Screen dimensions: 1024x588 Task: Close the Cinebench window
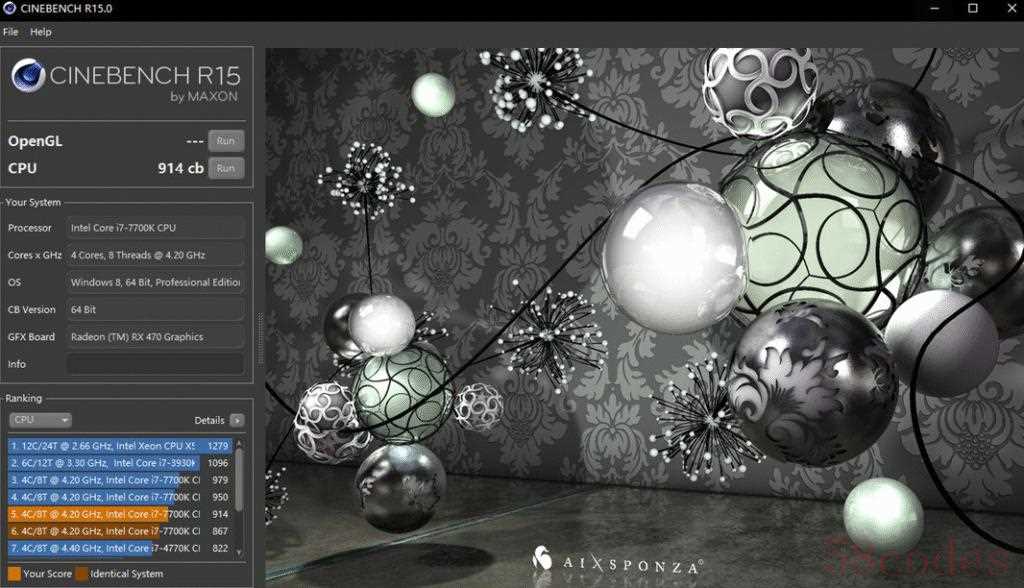point(1011,8)
